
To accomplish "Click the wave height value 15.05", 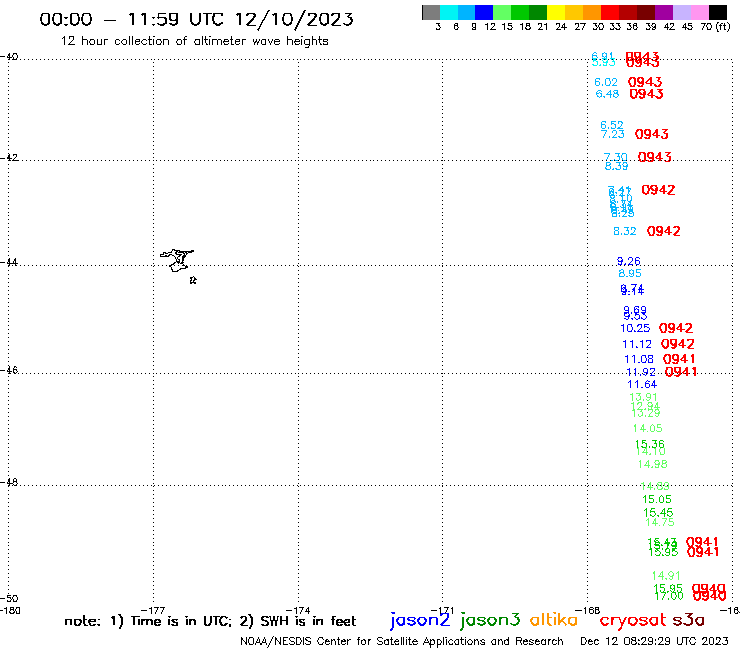I will click(657, 499).
